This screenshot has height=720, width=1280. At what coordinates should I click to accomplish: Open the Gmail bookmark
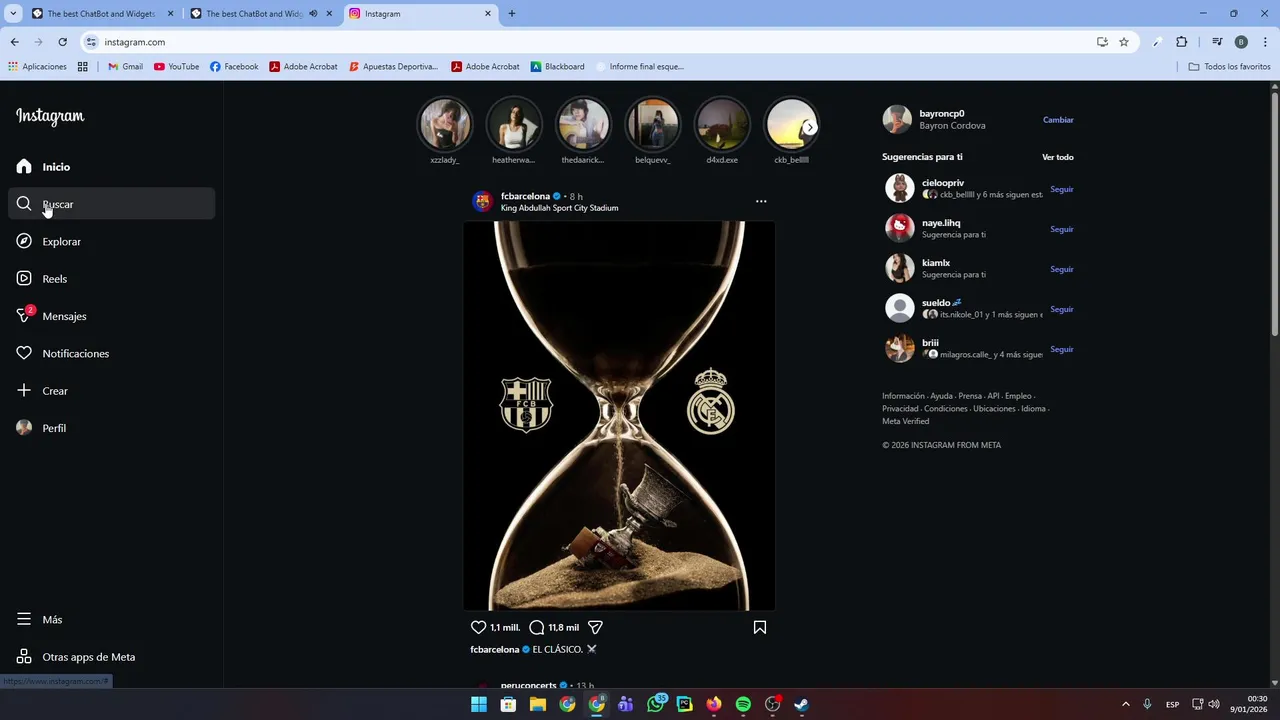125,67
